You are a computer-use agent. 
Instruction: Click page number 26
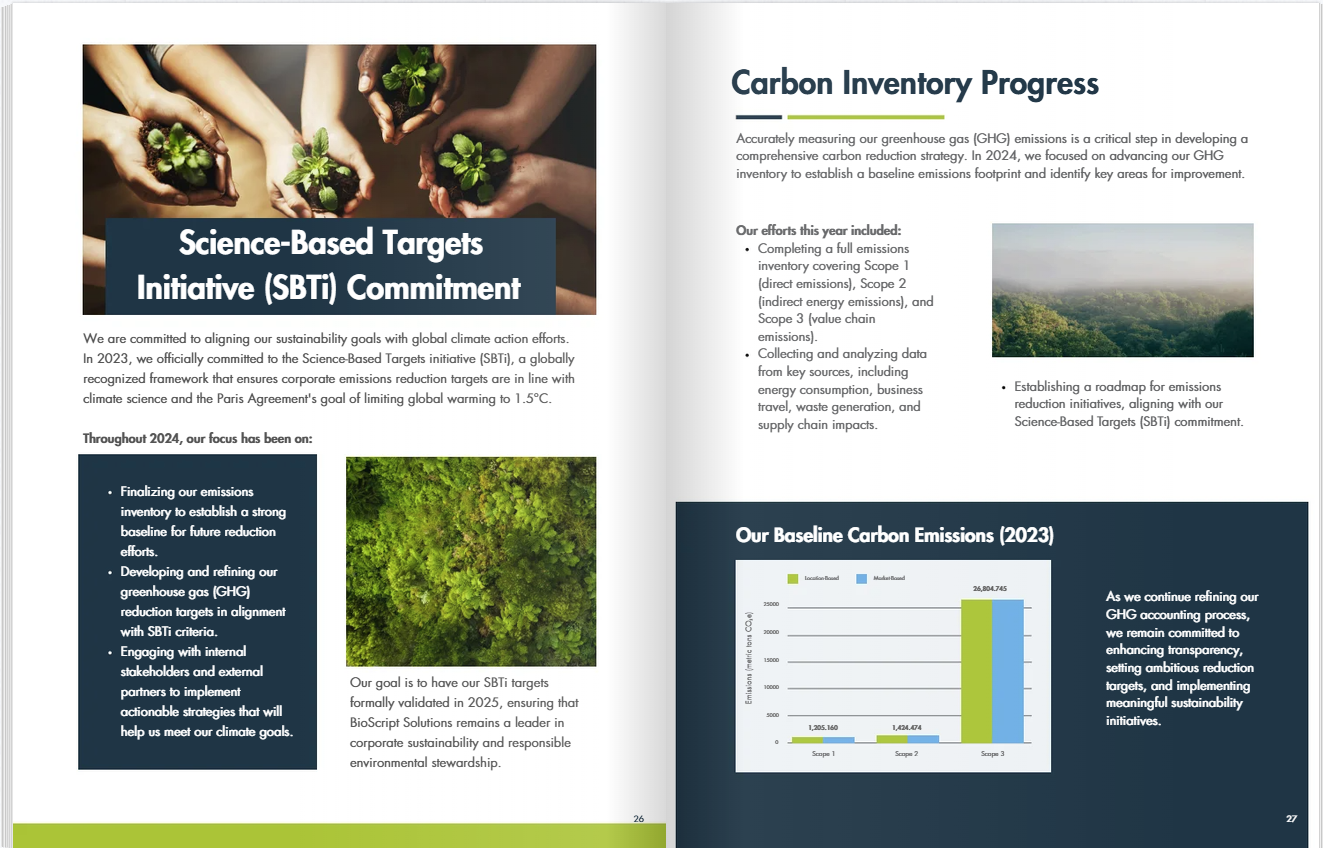click(639, 818)
